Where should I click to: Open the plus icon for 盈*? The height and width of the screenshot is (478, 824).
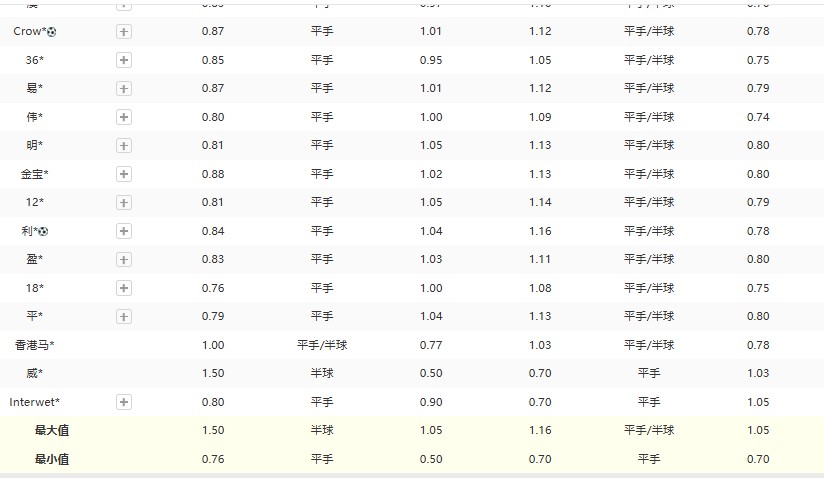pos(124,260)
